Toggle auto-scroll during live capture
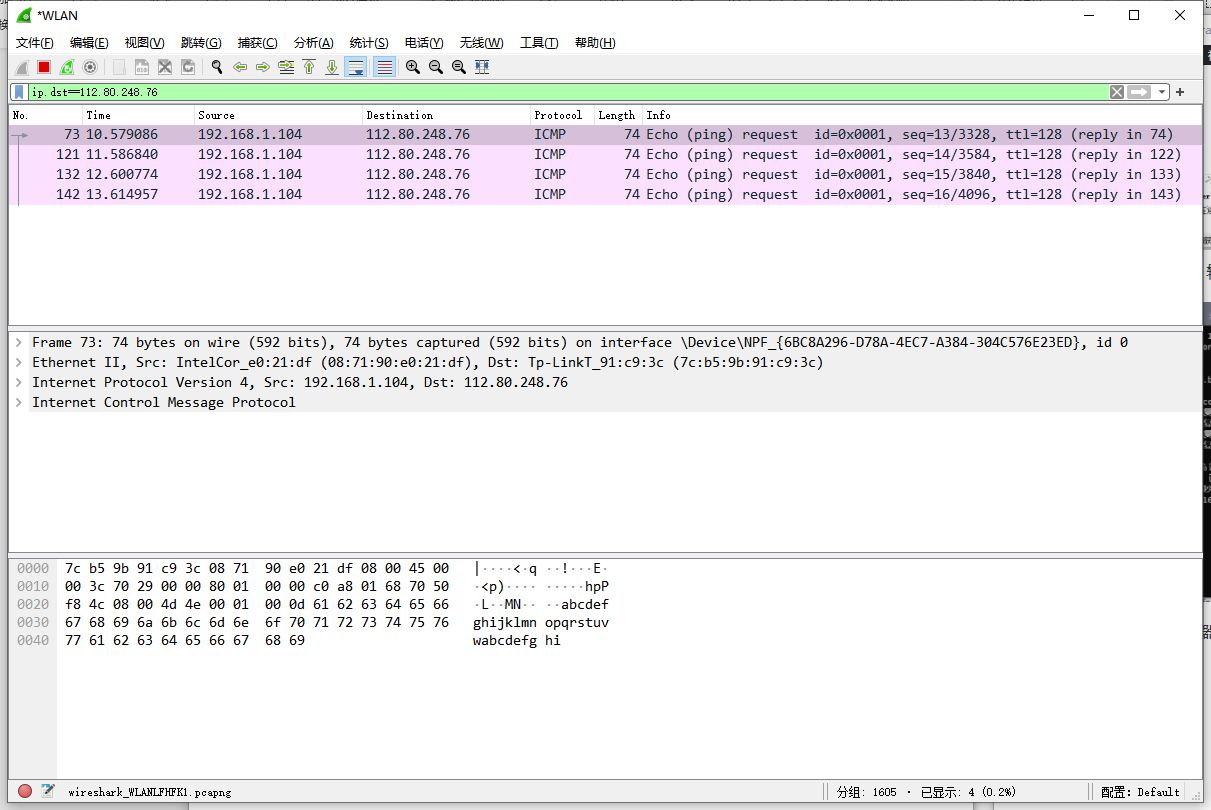 (355, 67)
